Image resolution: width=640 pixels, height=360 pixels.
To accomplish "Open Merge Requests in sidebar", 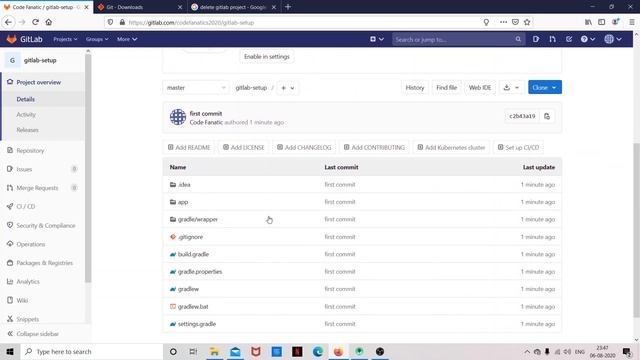I will pyautogui.click(x=37, y=188).
